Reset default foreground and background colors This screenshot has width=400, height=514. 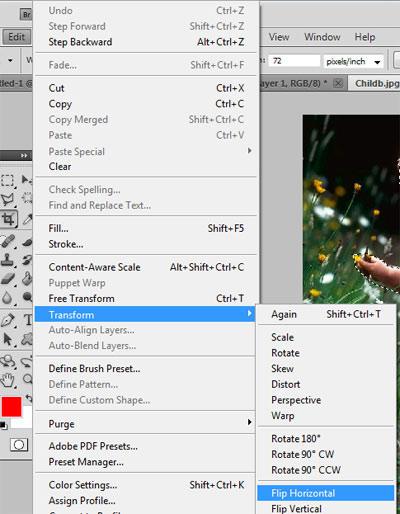pos(3,425)
